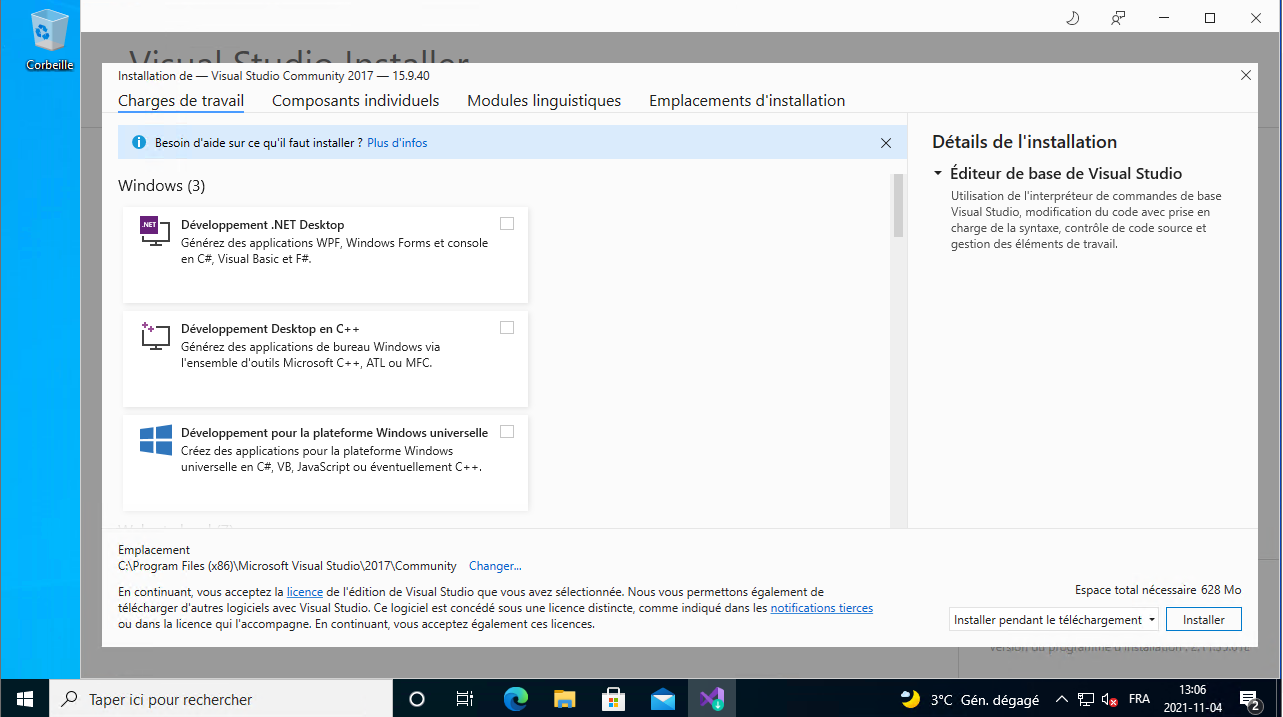Viewport: 1283px width, 717px height.
Task: Click the C++ Desktop development icon
Action: pos(155,335)
